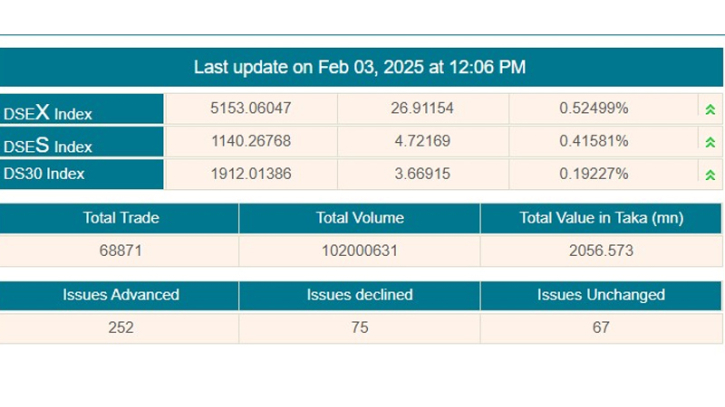
Task: Click the DS30 Index green up-arrow icon
Action: pyautogui.click(x=710, y=175)
